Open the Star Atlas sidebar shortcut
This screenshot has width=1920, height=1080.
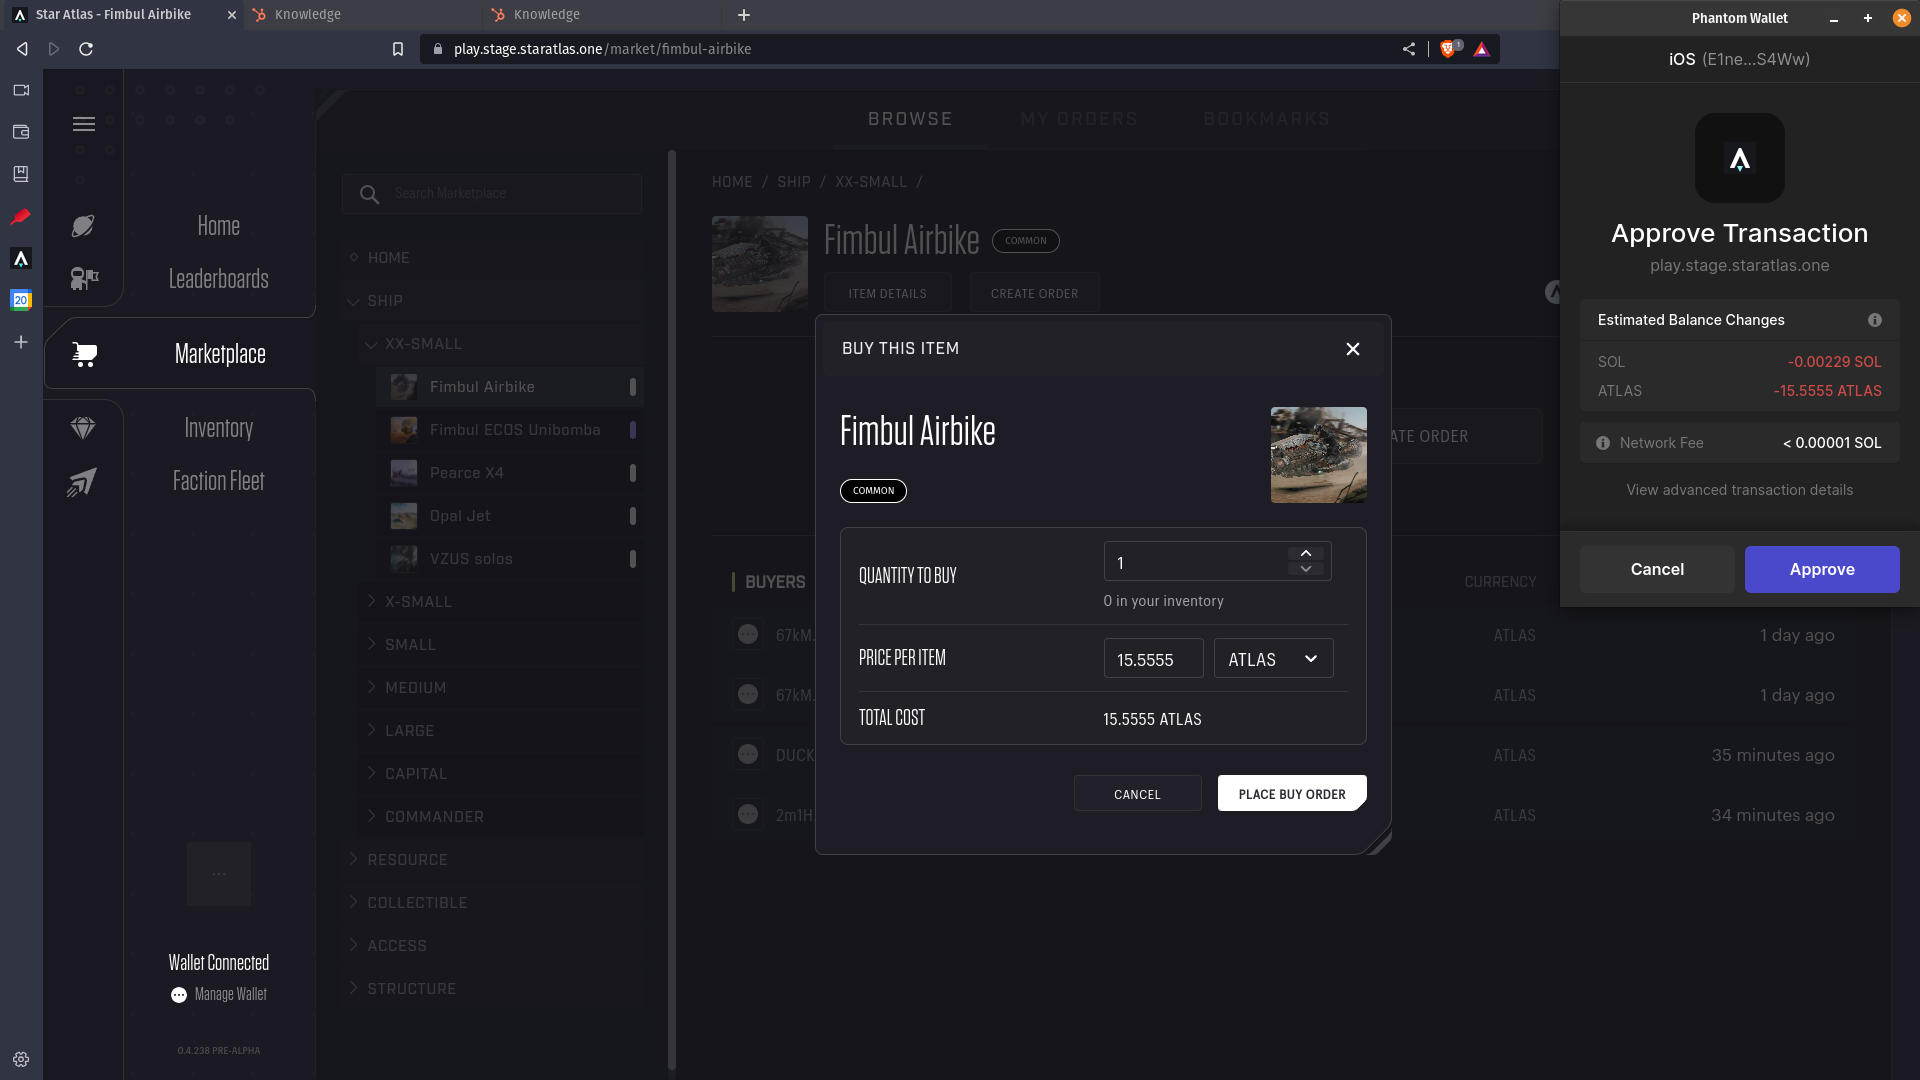point(21,258)
